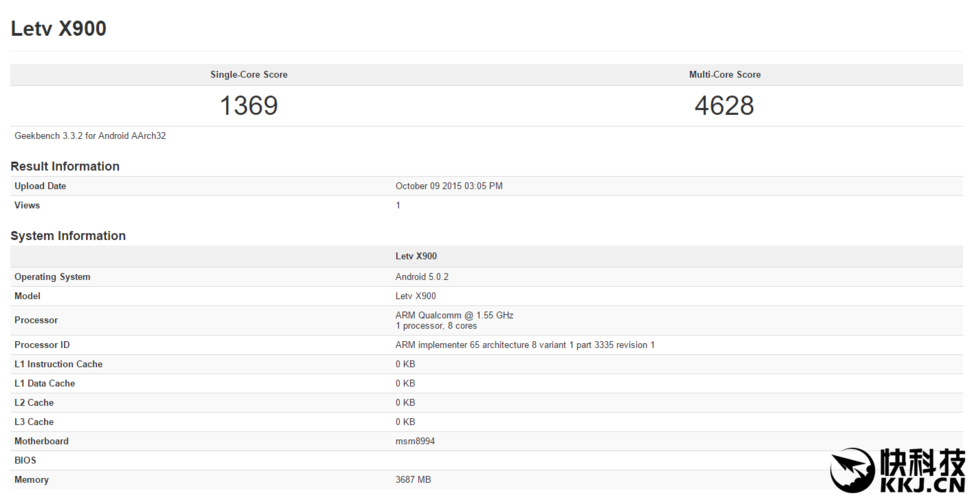
Task: Click the 'Processor ID' row label
Action: coord(42,344)
